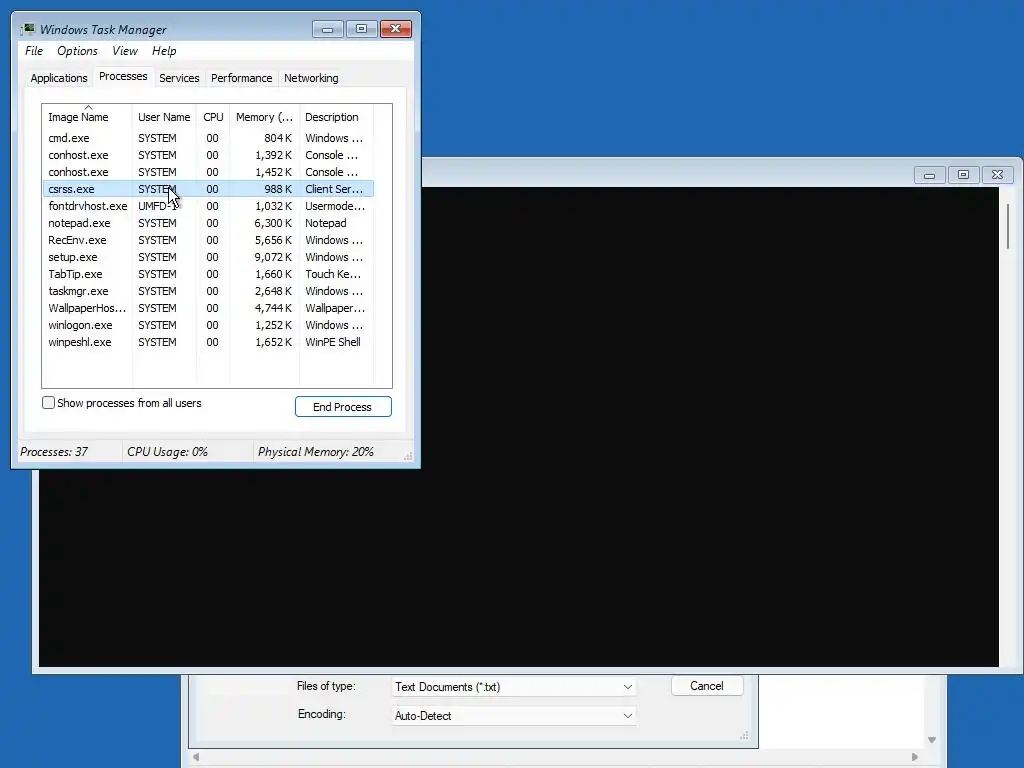Select the taskmgr.exe process
This screenshot has width=1024, height=768.
click(208, 291)
